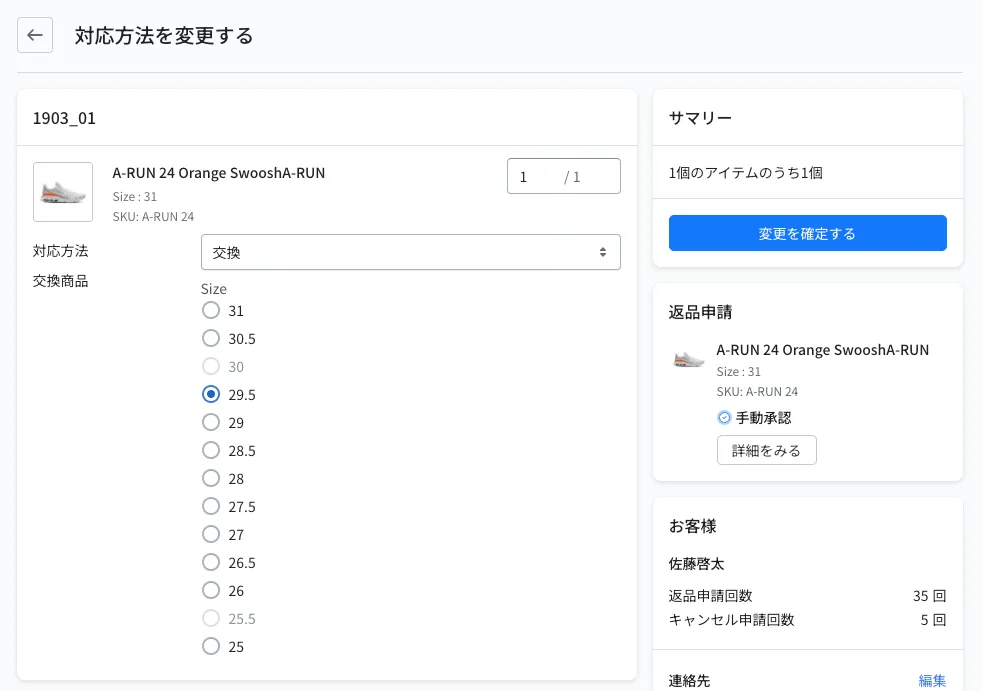This screenshot has width=982, height=691.
Task: Click the page title 対応方法を変更する
Action: (164, 36)
